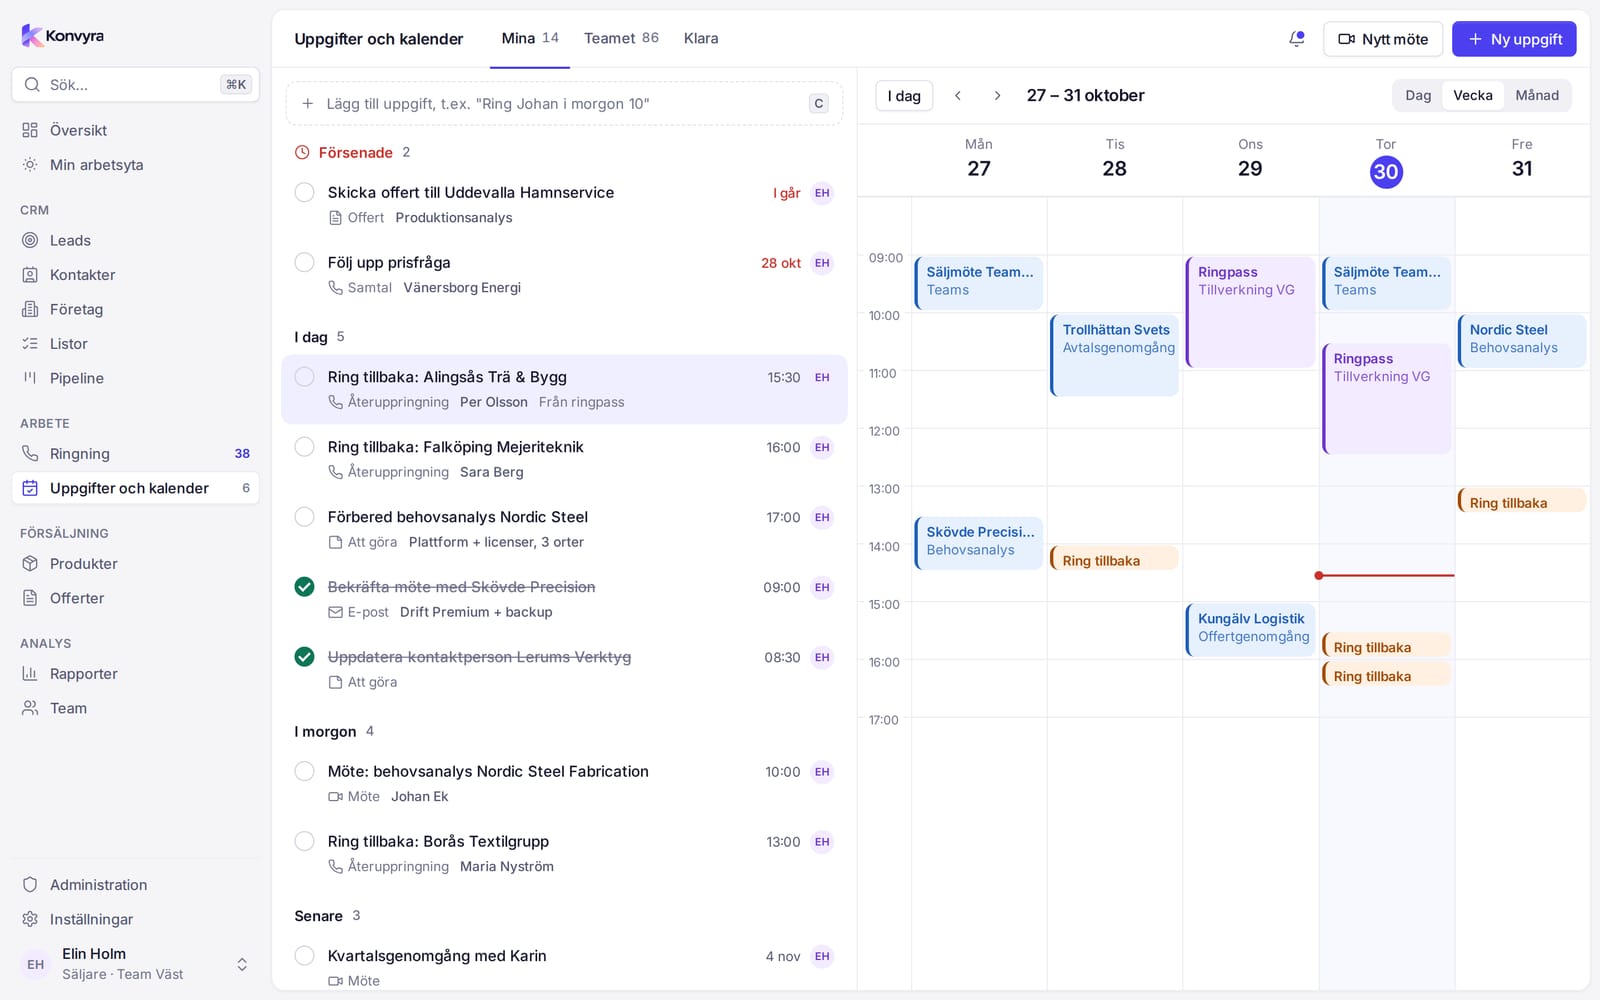The width and height of the screenshot is (1600, 1000).
Task: Focus the Sök search field
Action: click(x=135, y=85)
